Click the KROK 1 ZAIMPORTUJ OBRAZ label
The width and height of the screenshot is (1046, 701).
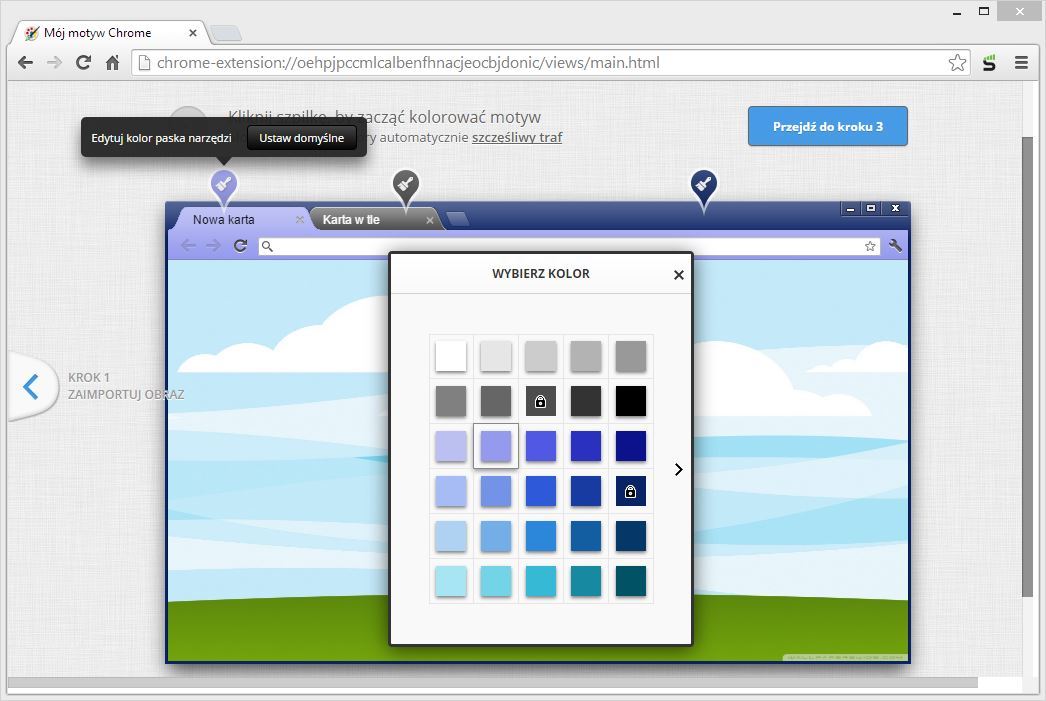coord(126,386)
